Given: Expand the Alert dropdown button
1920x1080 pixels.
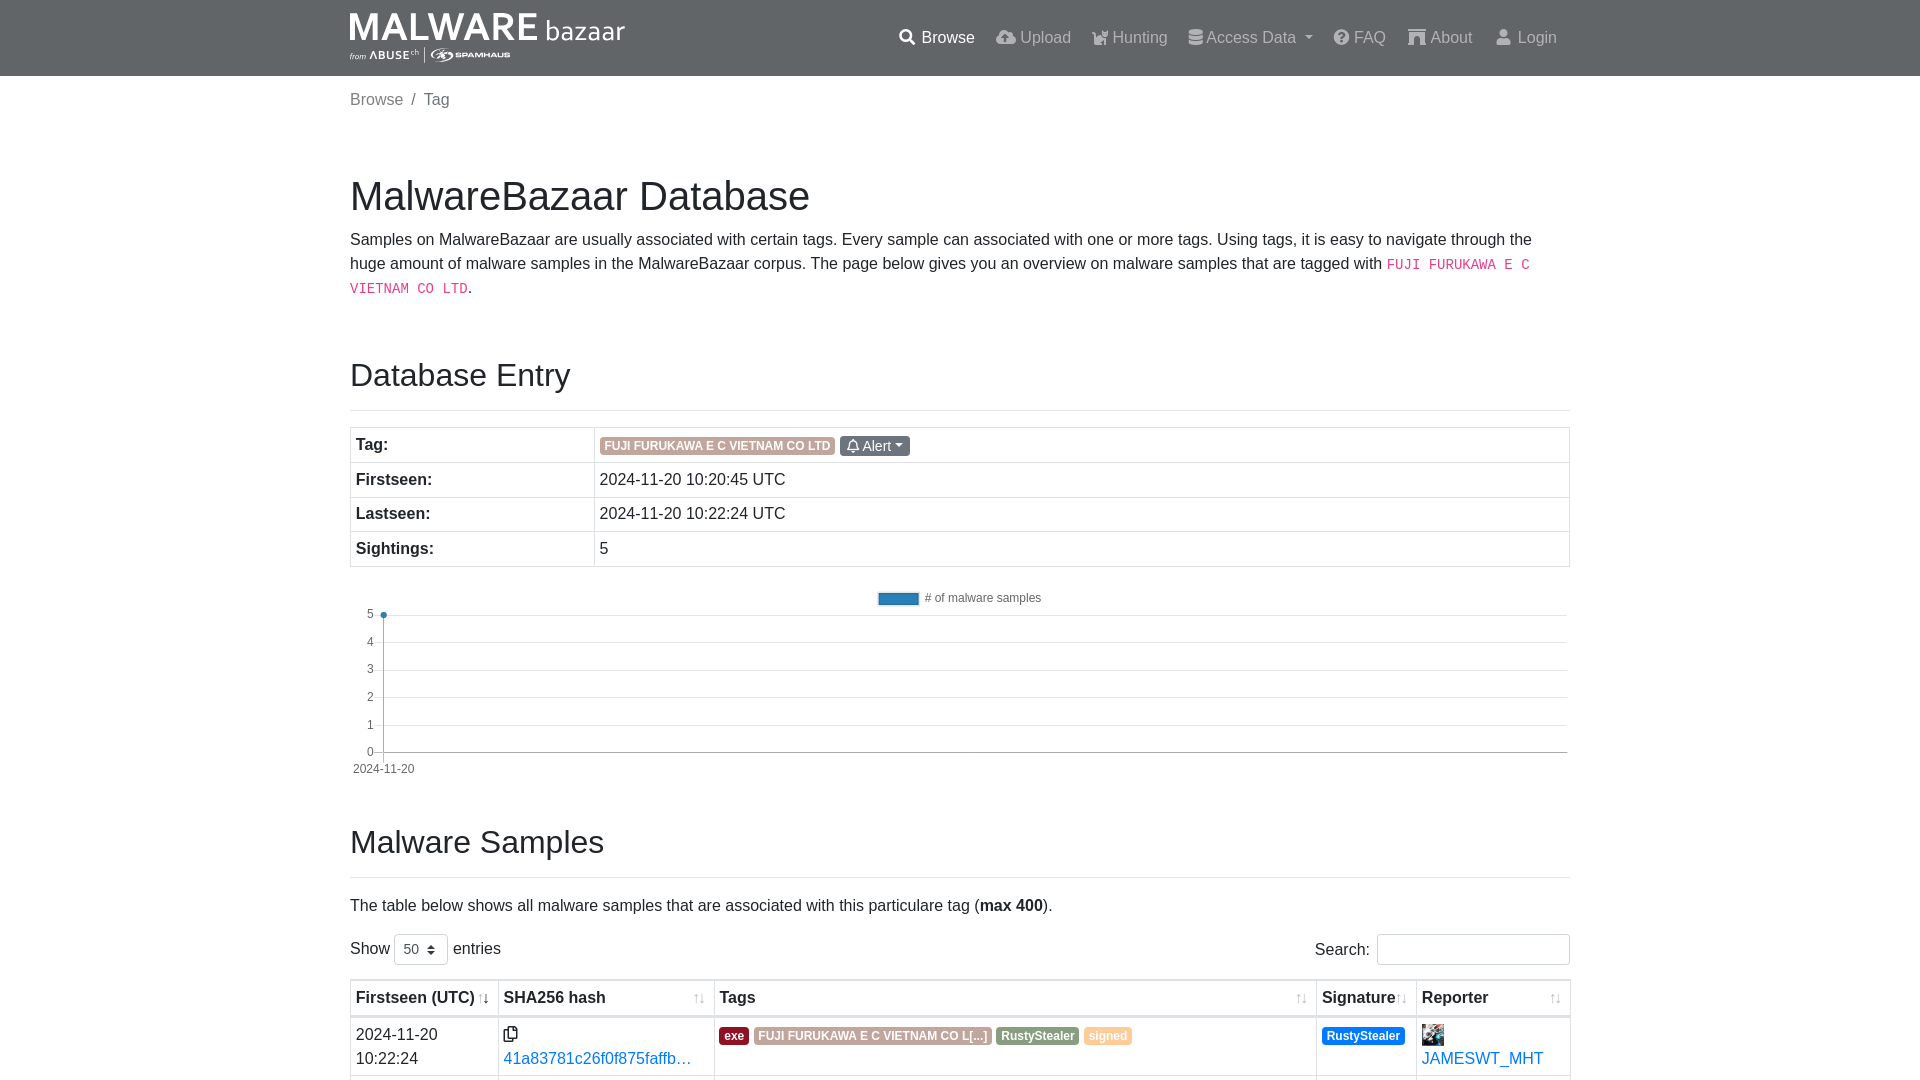Looking at the screenshot, I should pyautogui.click(x=874, y=444).
